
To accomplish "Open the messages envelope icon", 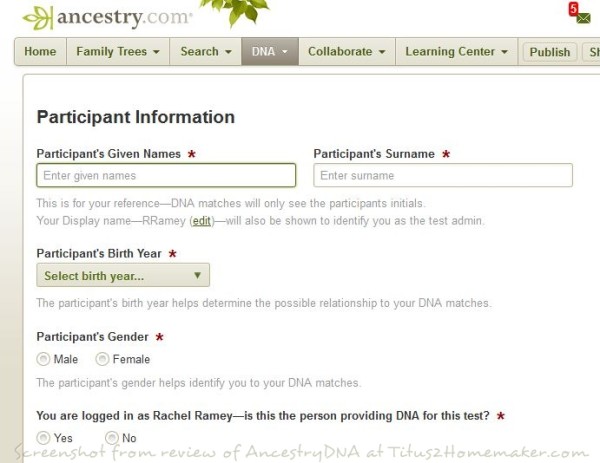I will [x=582, y=17].
